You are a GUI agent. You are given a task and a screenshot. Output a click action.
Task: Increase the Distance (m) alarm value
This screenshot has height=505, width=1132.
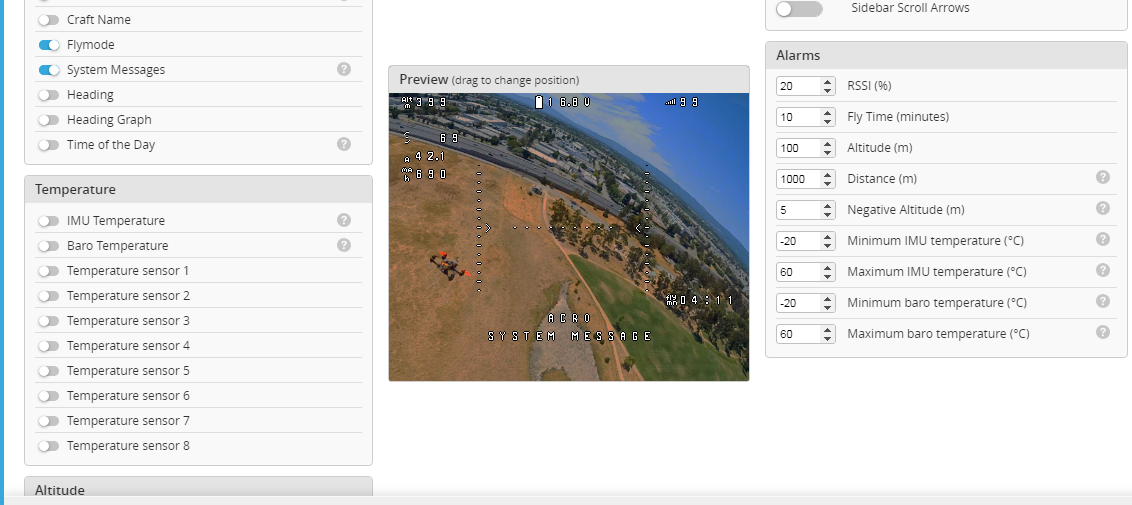pyautogui.click(x=827, y=175)
